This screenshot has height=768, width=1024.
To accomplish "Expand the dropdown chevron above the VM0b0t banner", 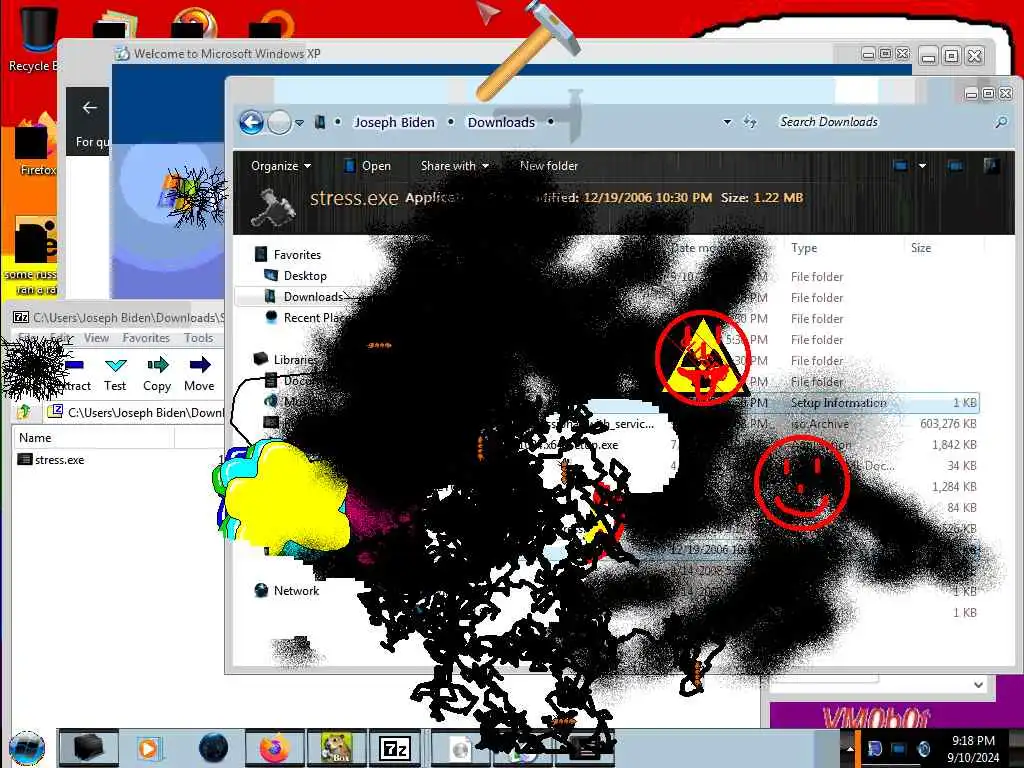I will 978,684.
